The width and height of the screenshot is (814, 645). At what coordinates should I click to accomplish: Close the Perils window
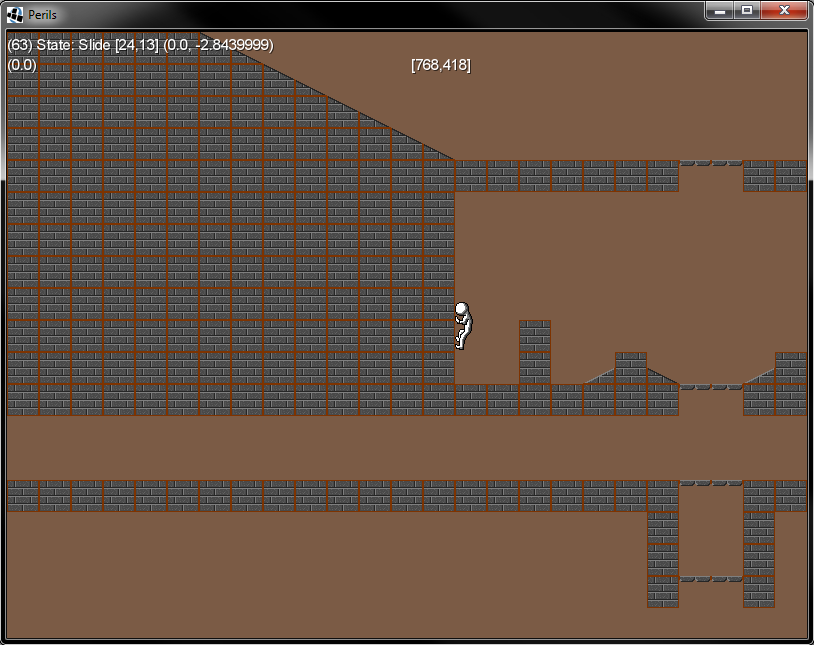784,10
